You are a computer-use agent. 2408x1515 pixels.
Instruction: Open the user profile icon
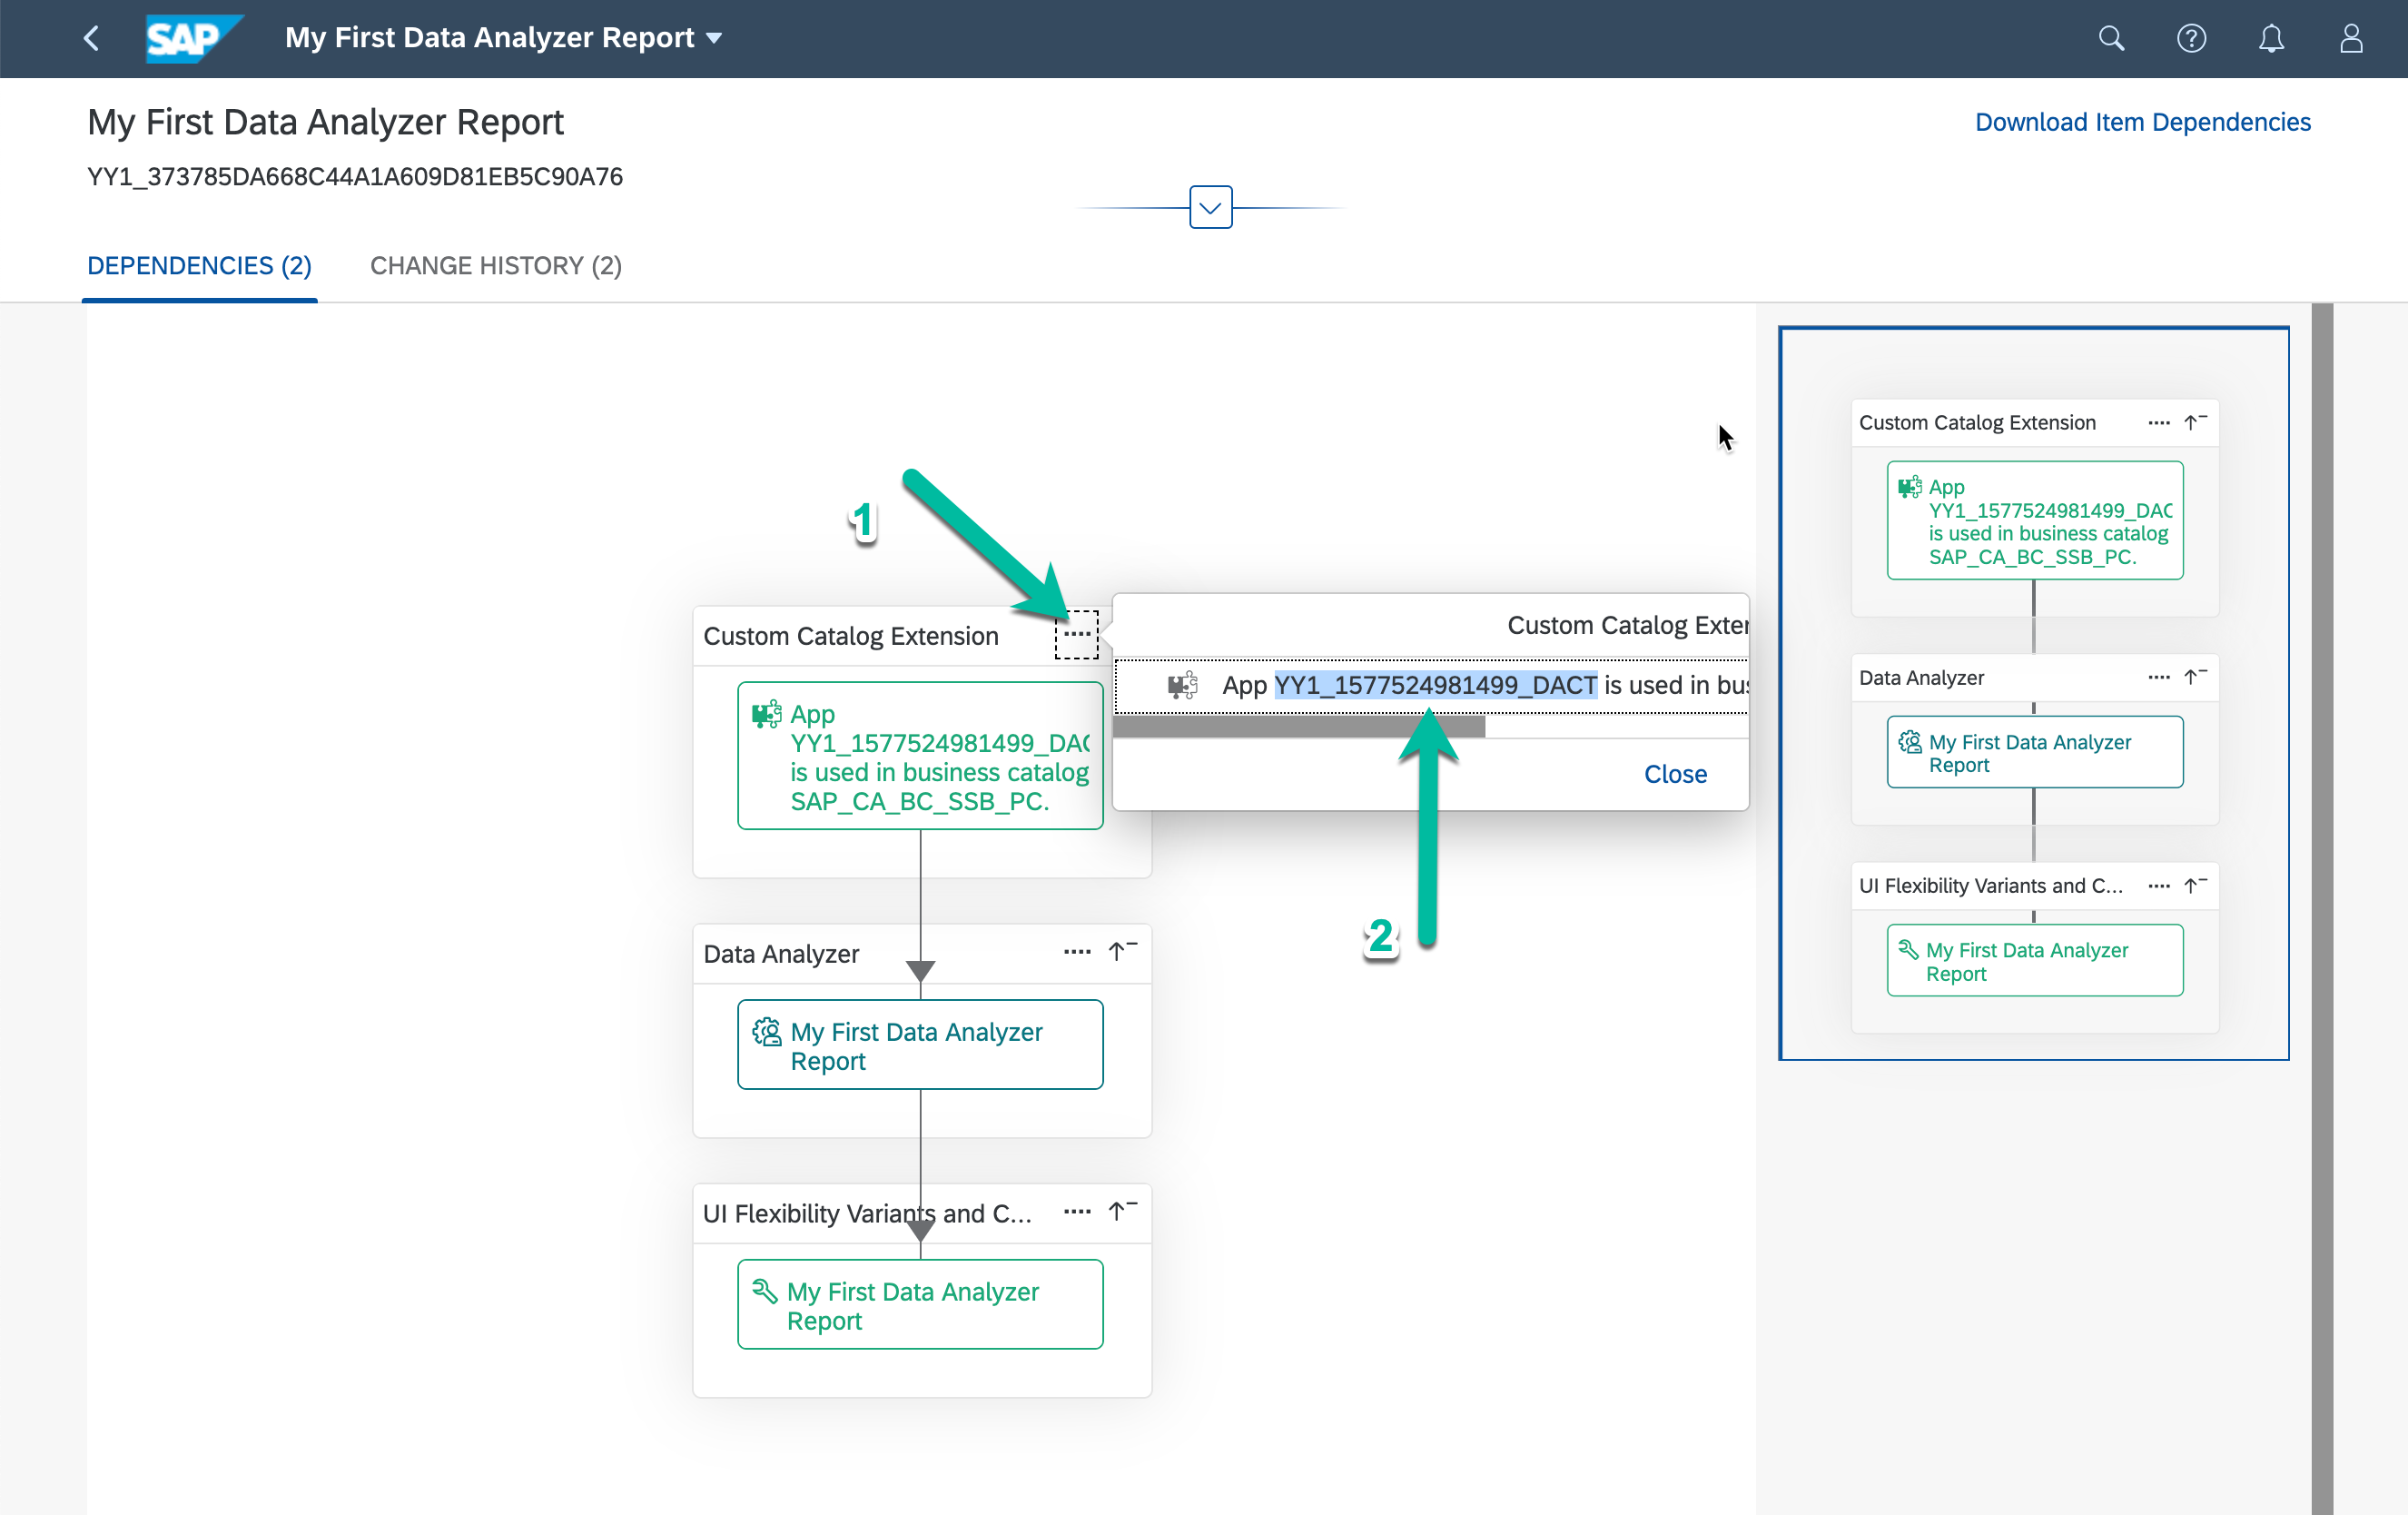[x=2350, y=38]
